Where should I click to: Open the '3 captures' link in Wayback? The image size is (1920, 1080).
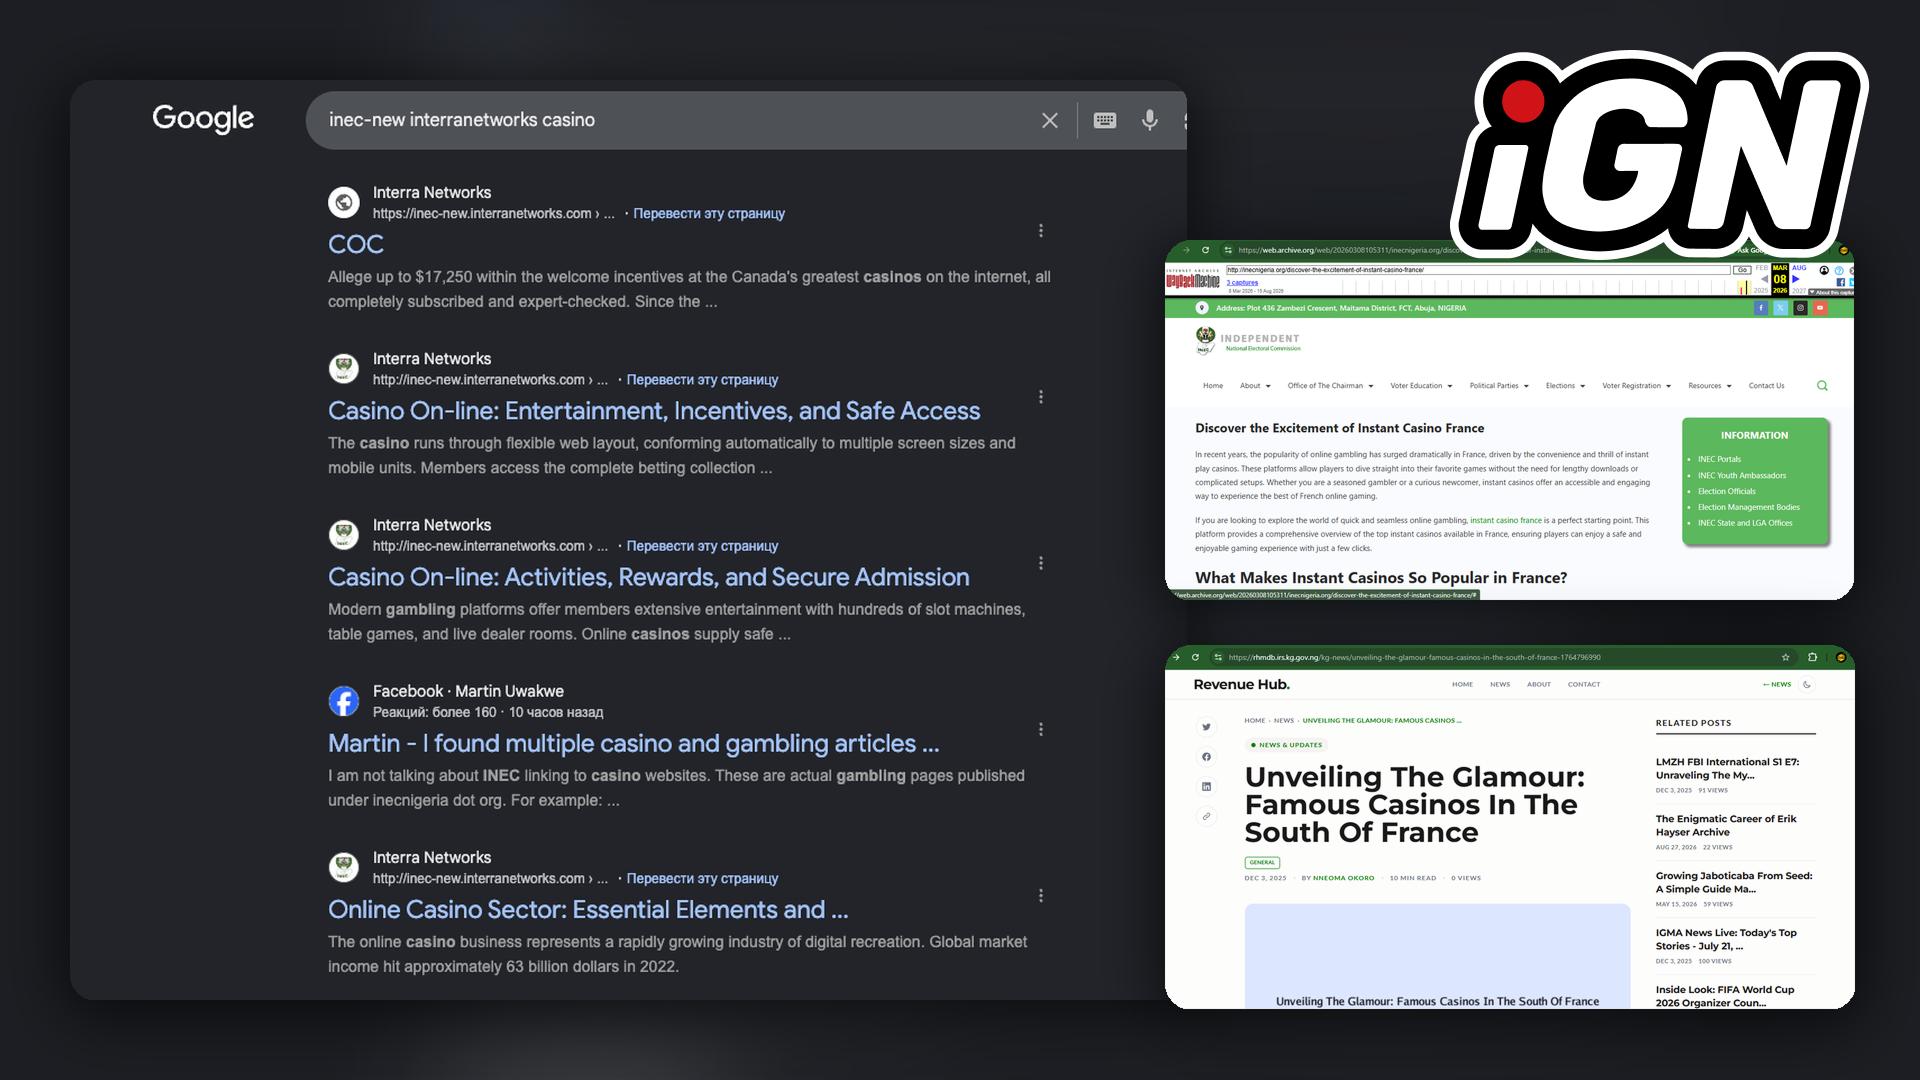1242,283
